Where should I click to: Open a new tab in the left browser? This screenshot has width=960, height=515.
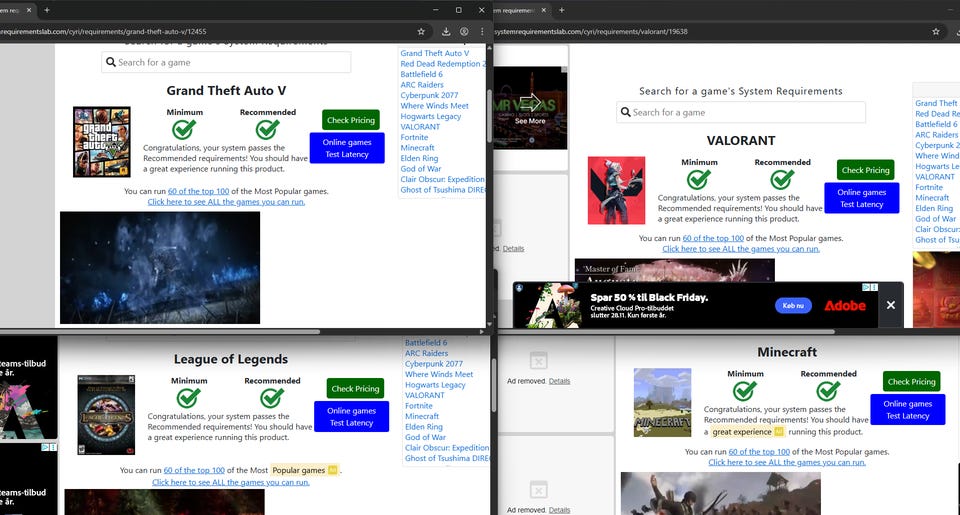tap(46, 9)
